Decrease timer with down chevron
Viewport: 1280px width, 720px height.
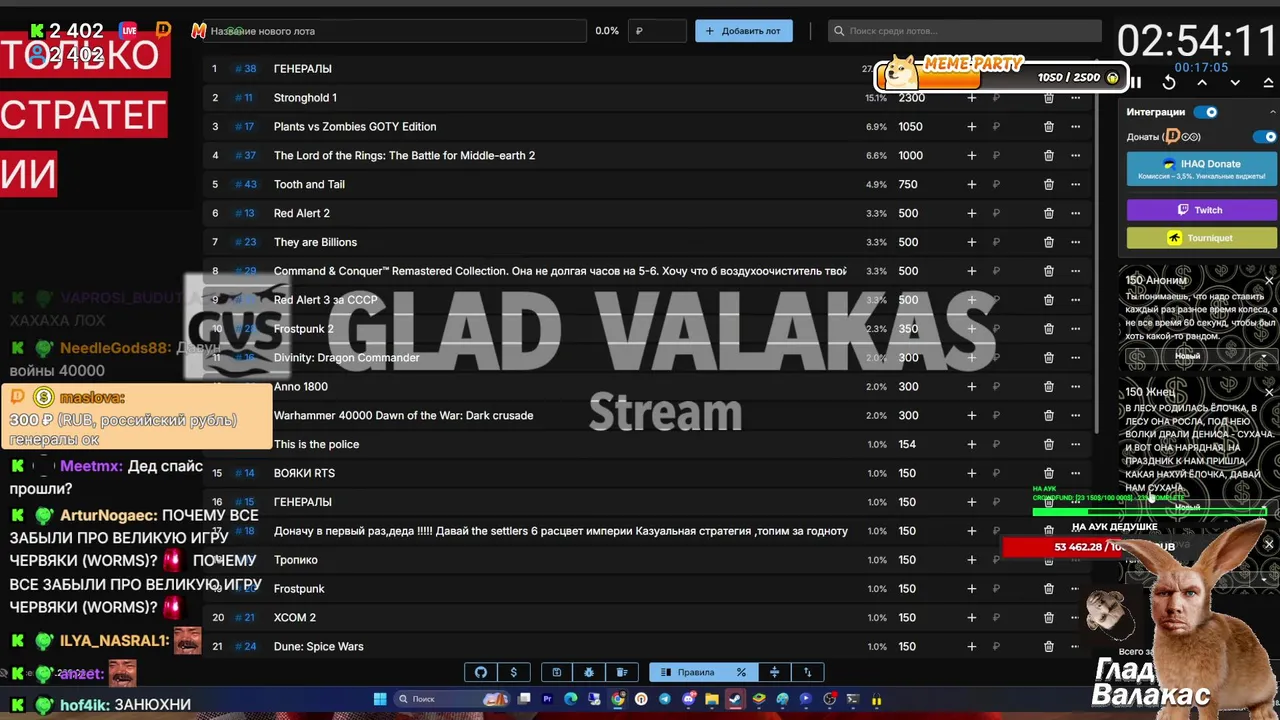[1235, 83]
